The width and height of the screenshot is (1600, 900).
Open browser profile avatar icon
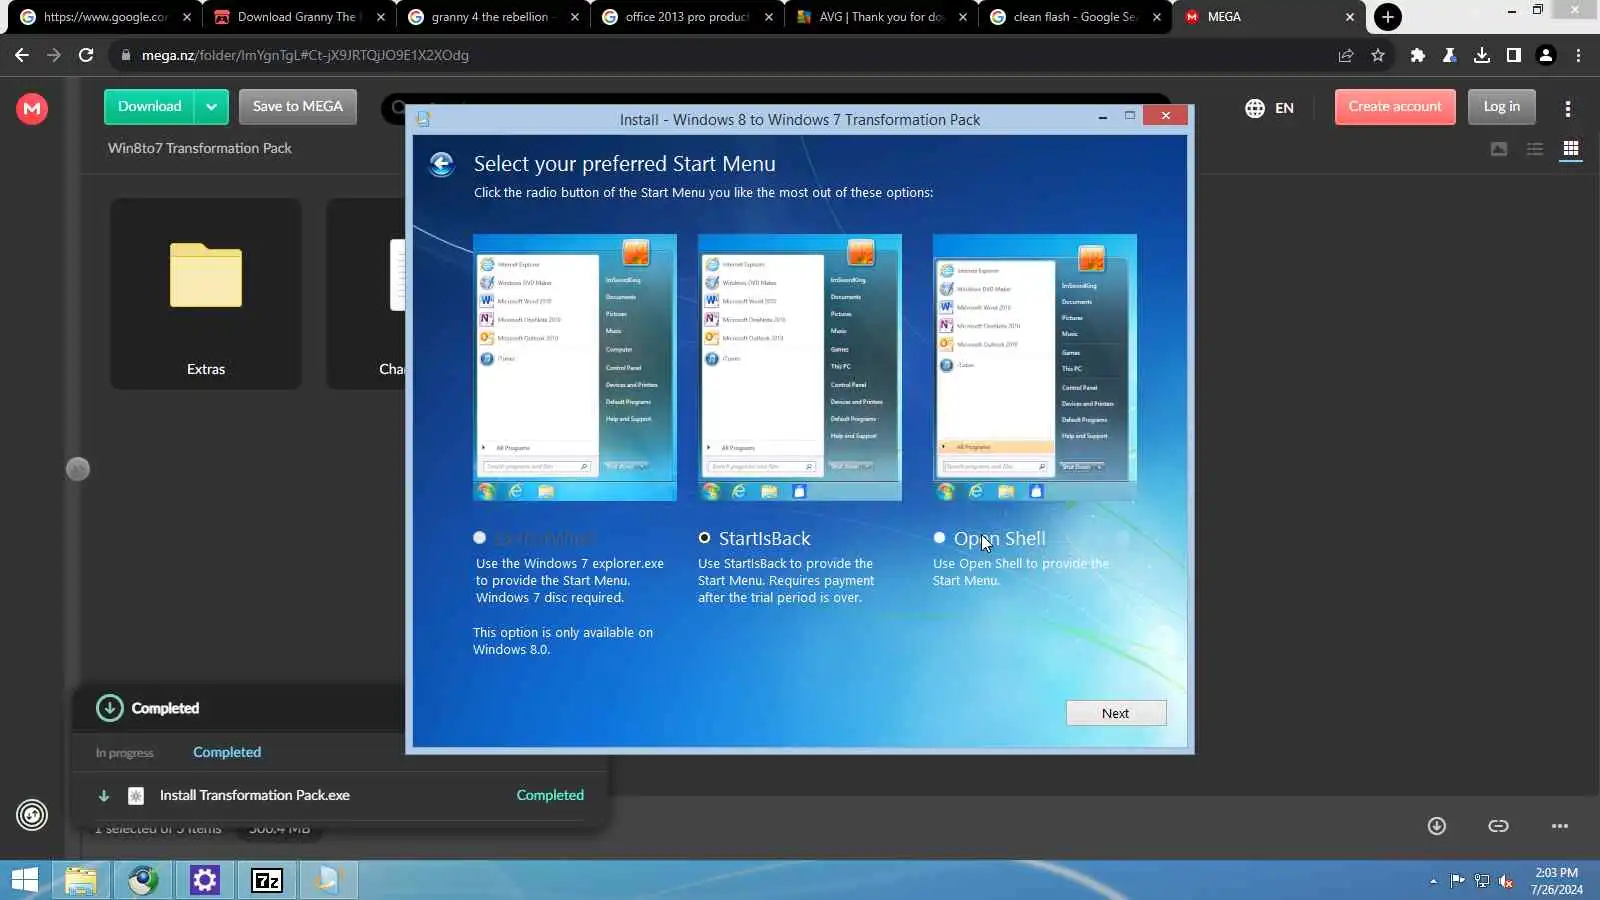tap(1546, 55)
